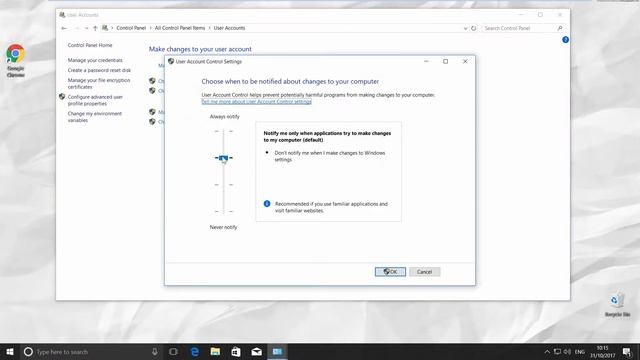Click ENG language indicator in tray
The width and height of the screenshot is (640, 360).
click(x=580, y=352)
